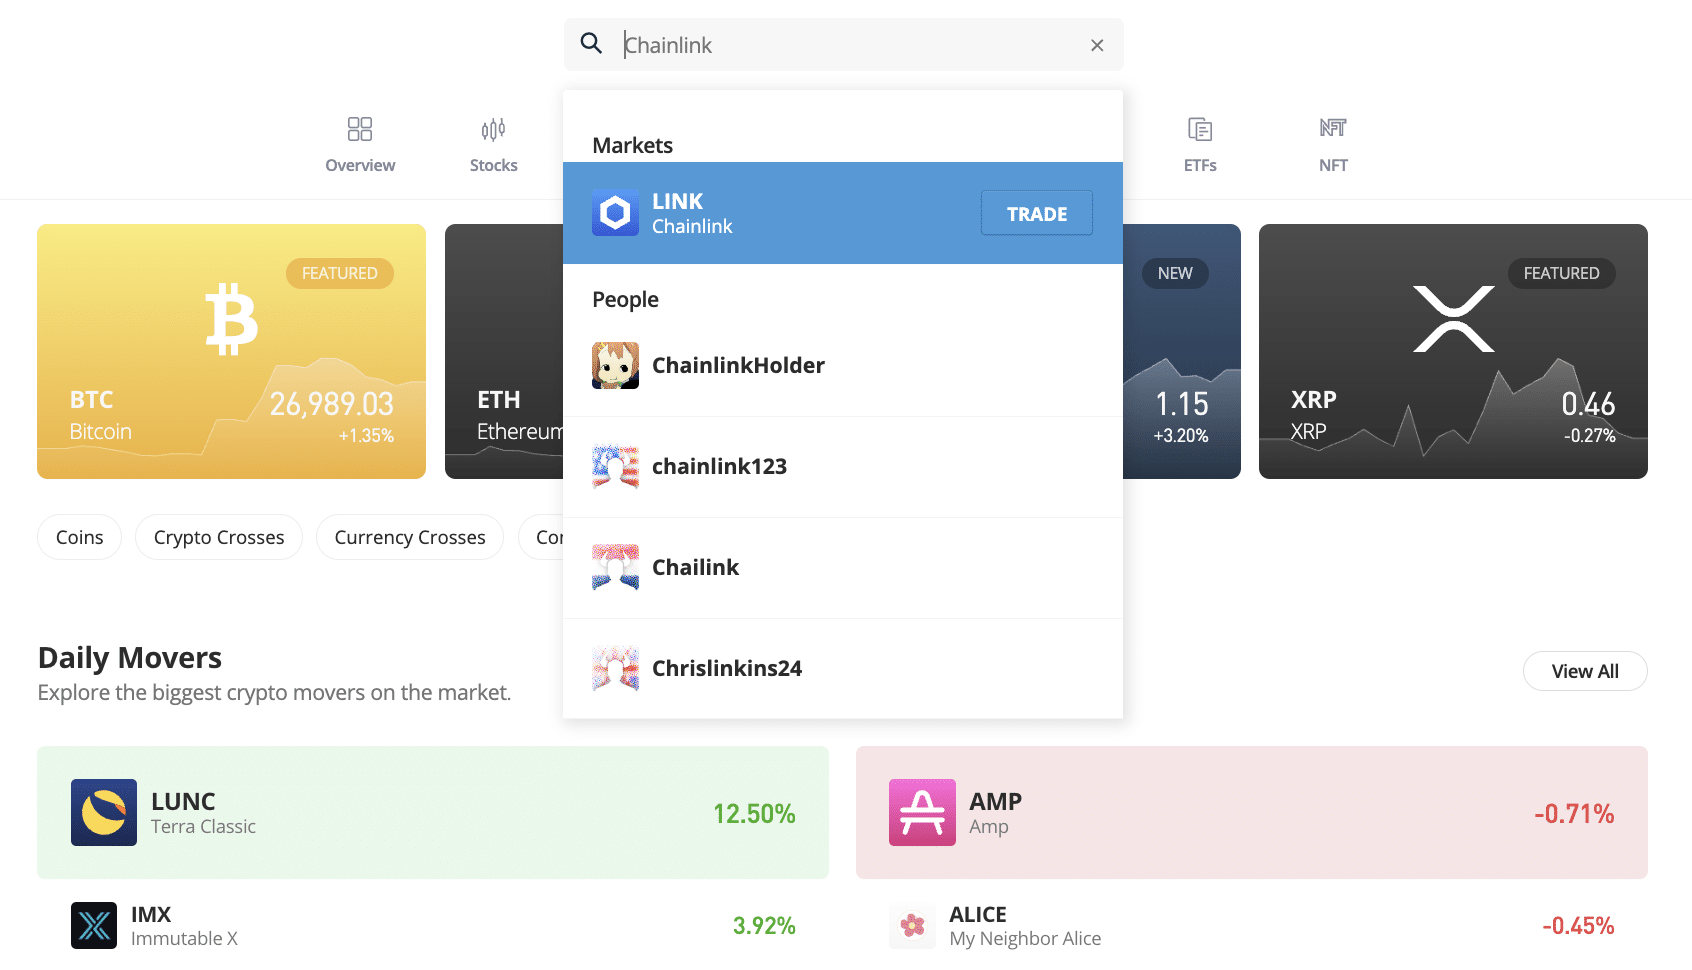Click the Bitcoin logo on BTC card
The height and width of the screenshot is (970, 1692).
[231, 319]
